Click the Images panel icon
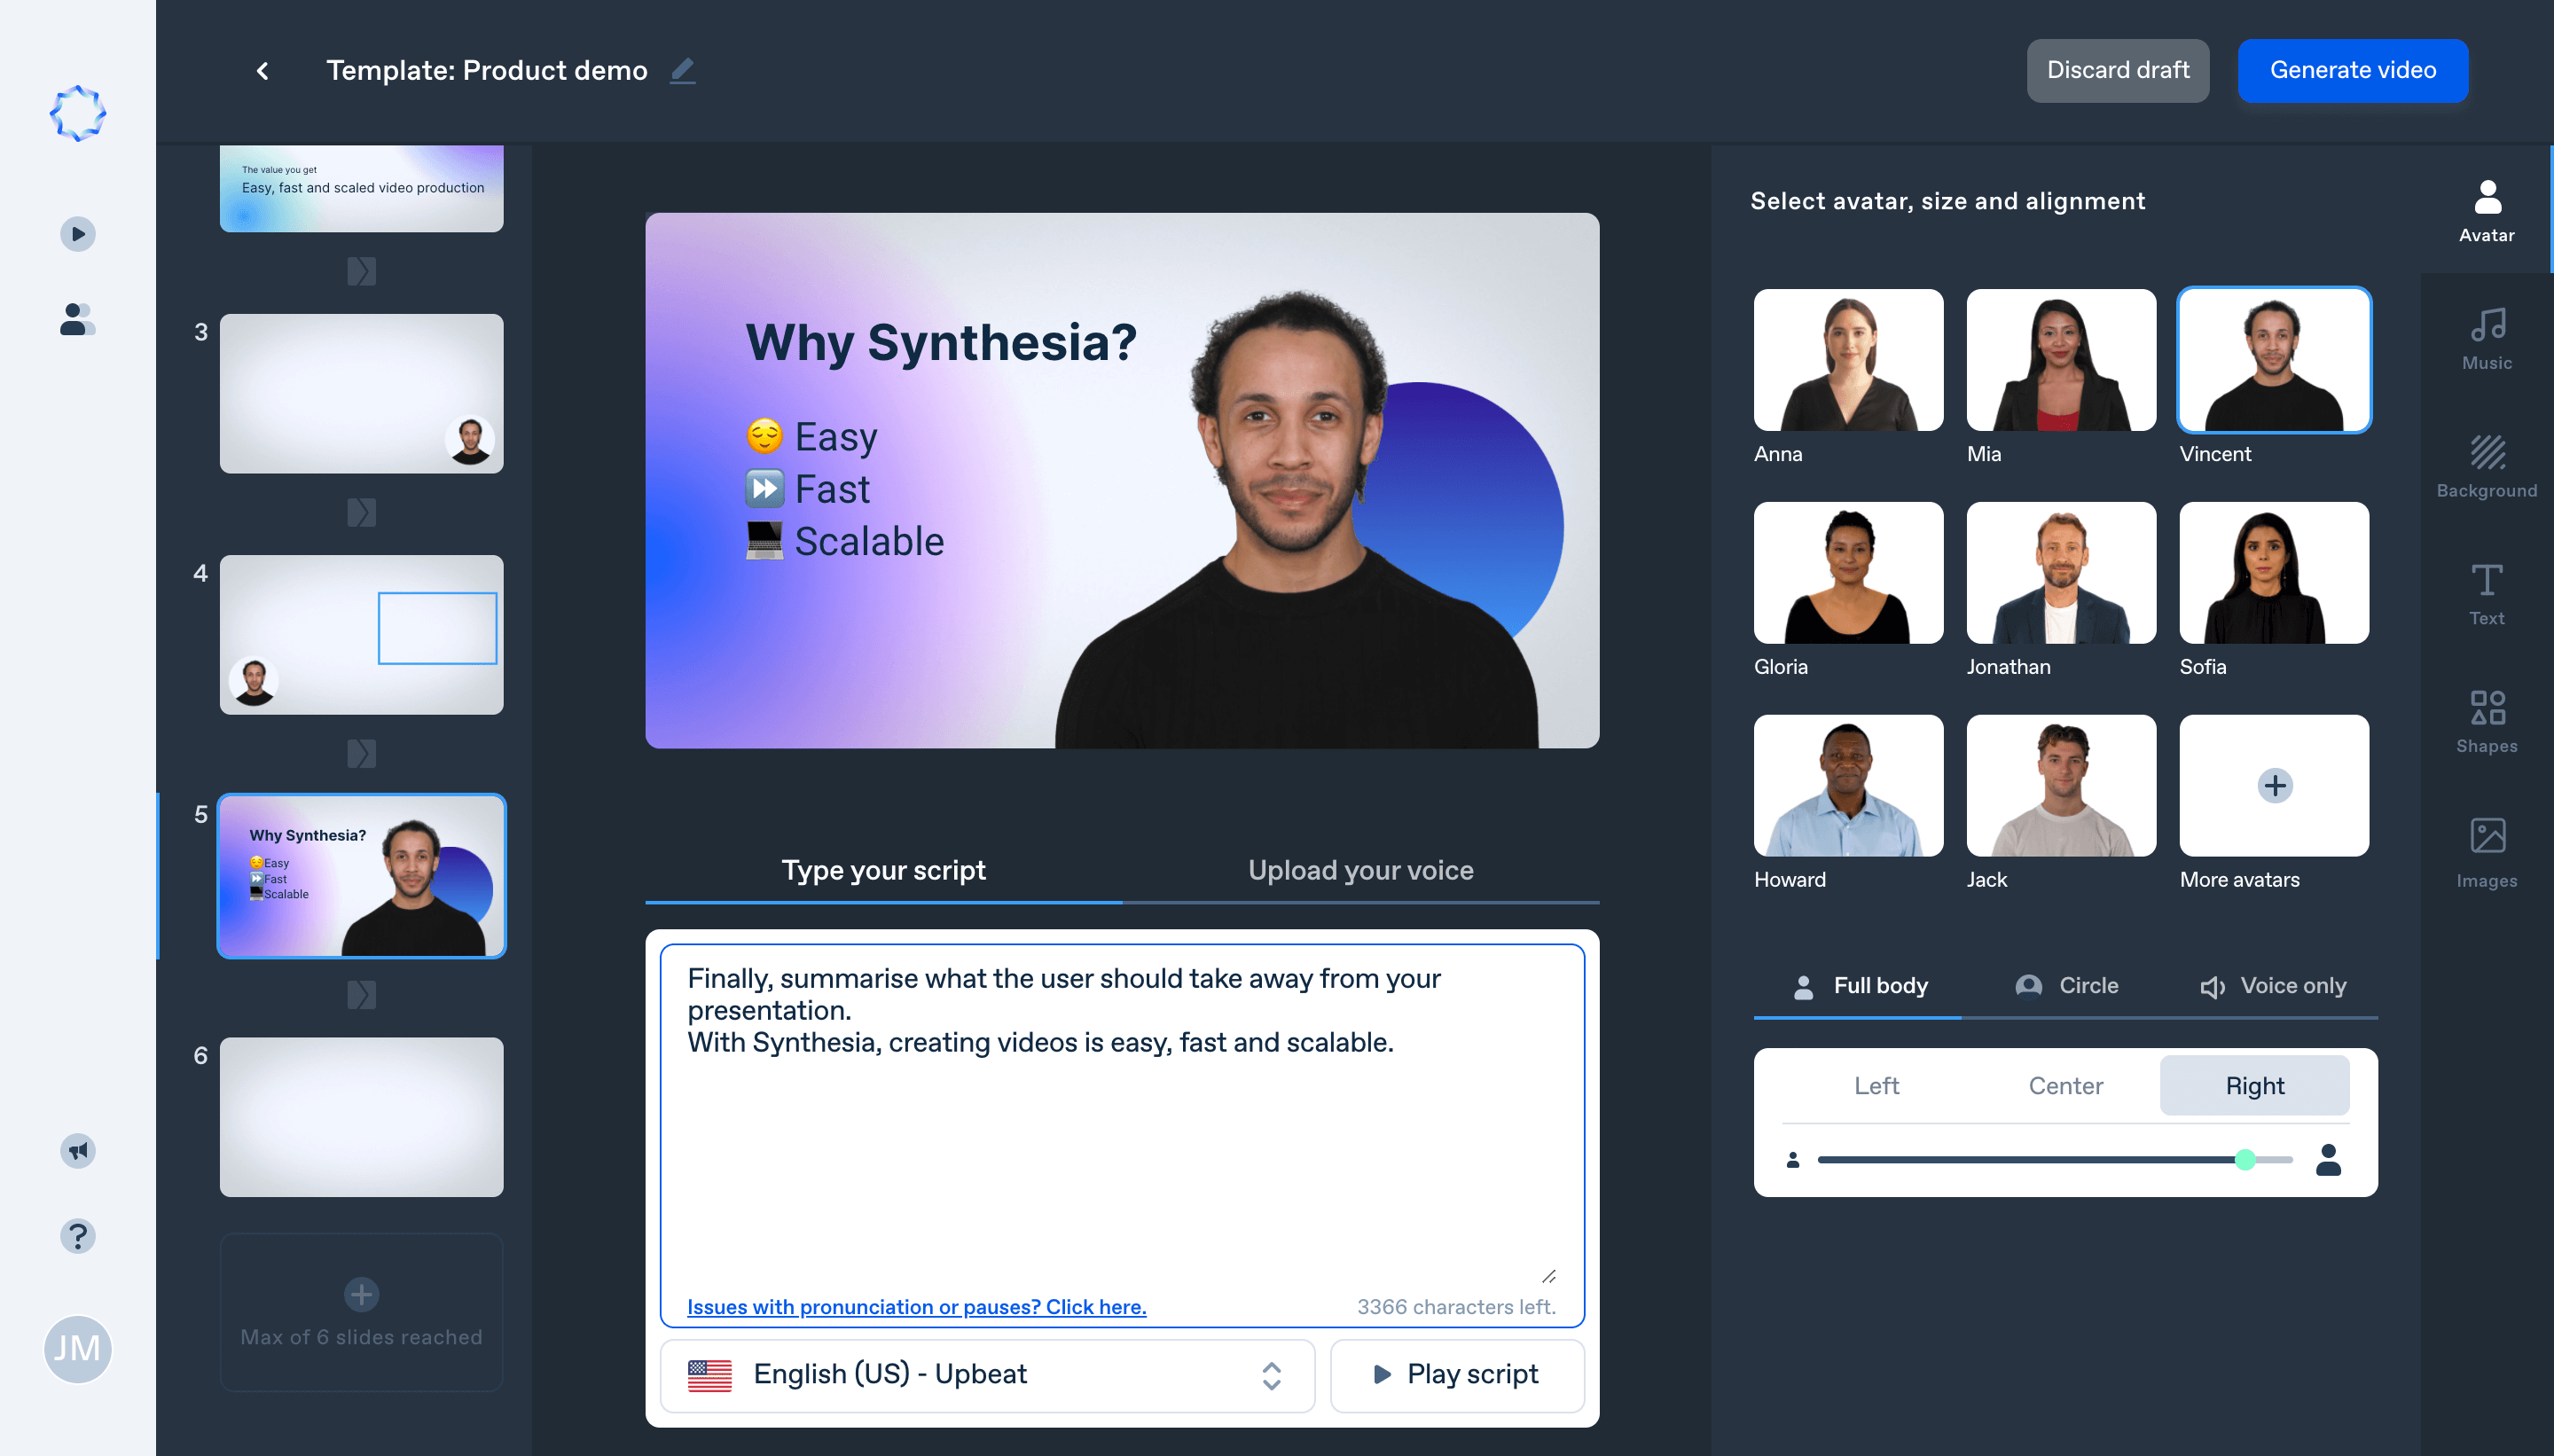2554x1456 pixels. (2487, 848)
